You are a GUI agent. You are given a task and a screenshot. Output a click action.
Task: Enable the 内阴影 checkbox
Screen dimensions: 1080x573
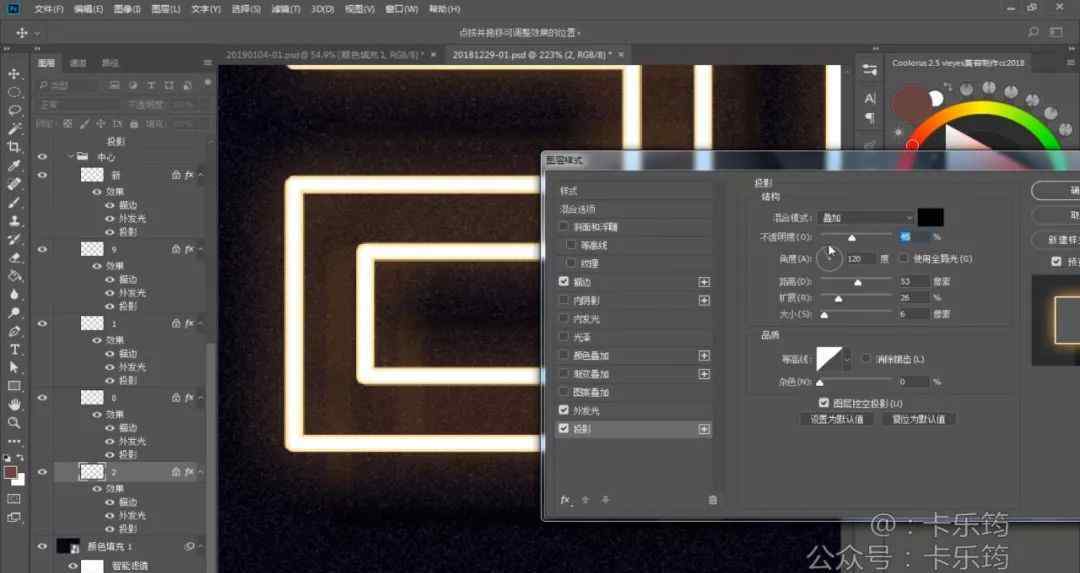coord(564,300)
